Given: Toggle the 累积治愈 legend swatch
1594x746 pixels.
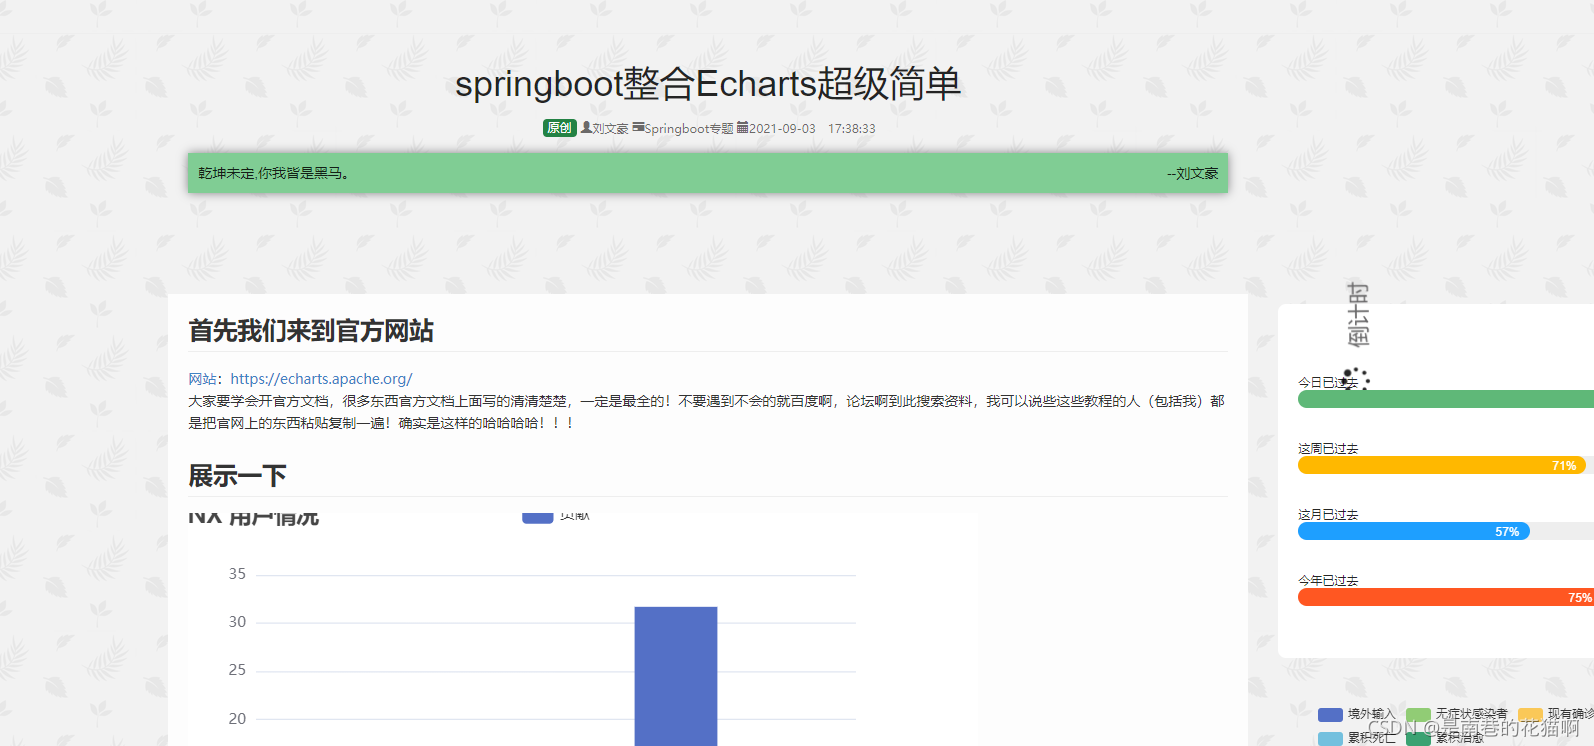Looking at the screenshot, I should pos(1418,739).
